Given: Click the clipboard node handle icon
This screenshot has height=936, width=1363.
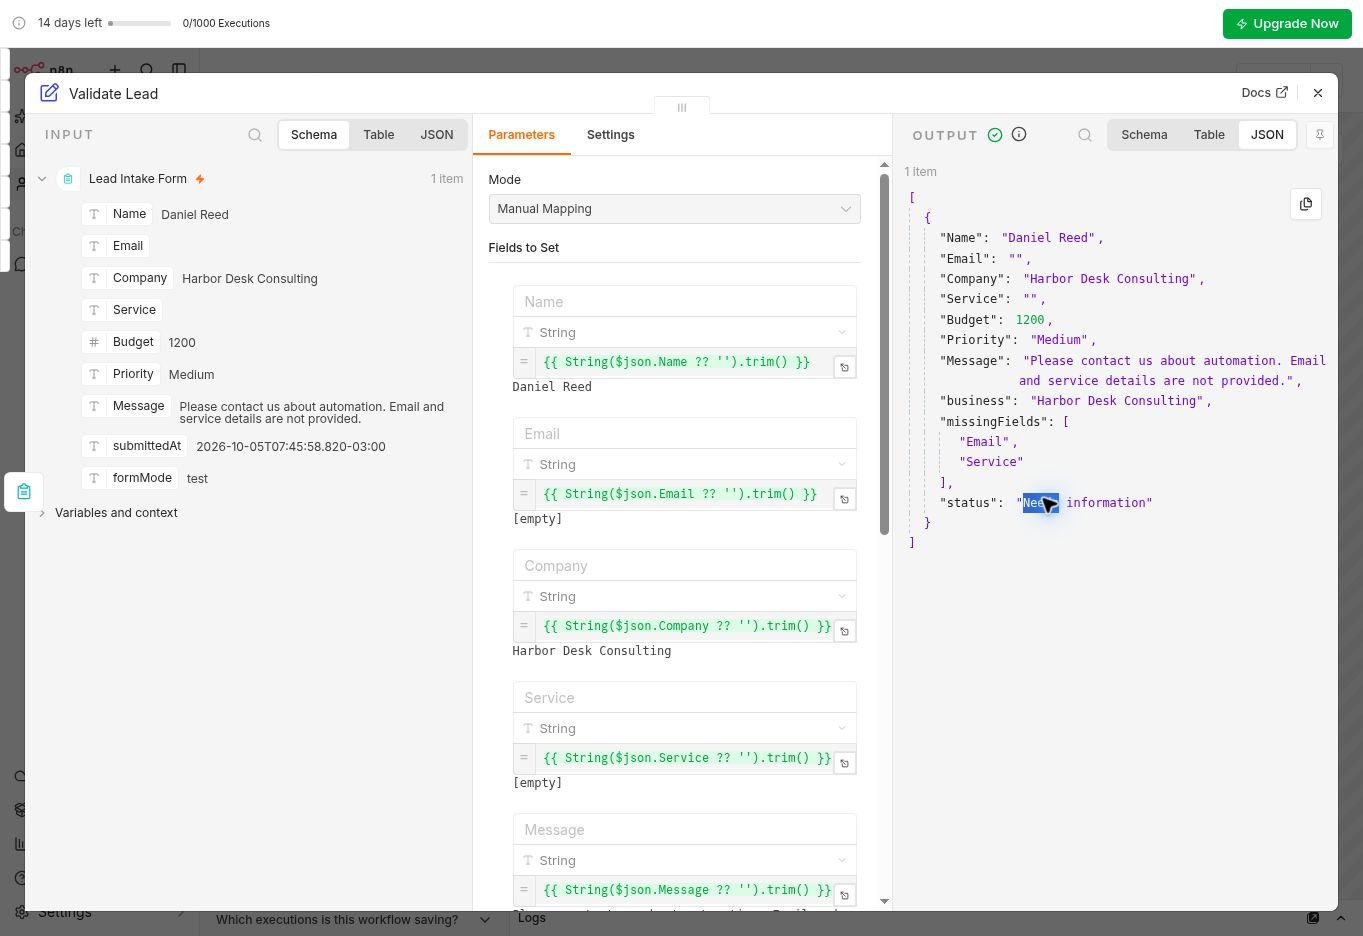Looking at the screenshot, I should pos(24,492).
